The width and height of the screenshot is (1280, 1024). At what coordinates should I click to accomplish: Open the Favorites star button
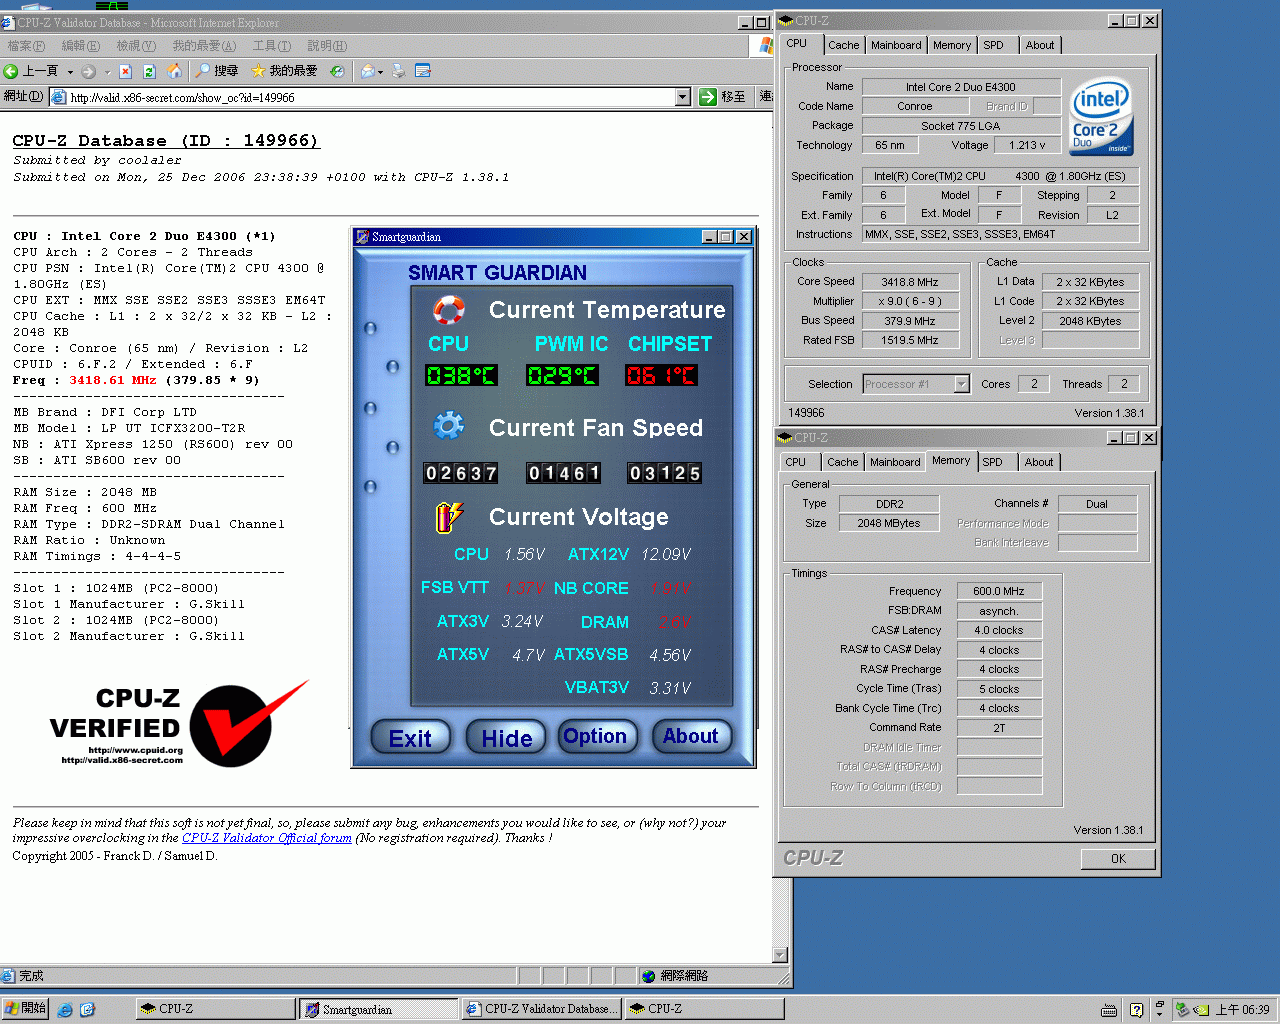(284, 71)
